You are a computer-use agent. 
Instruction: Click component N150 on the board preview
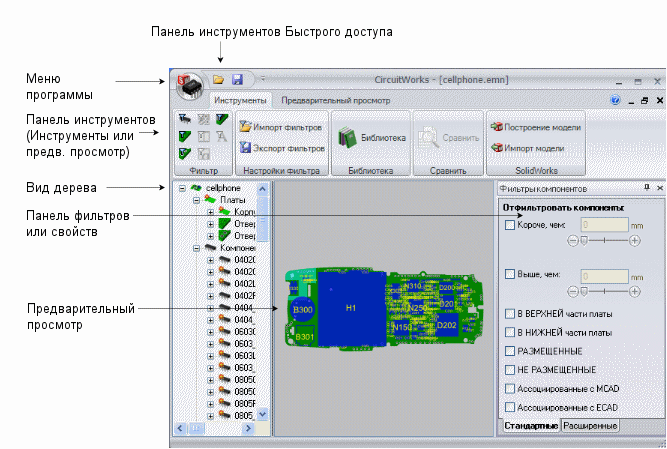coord(401,327)
